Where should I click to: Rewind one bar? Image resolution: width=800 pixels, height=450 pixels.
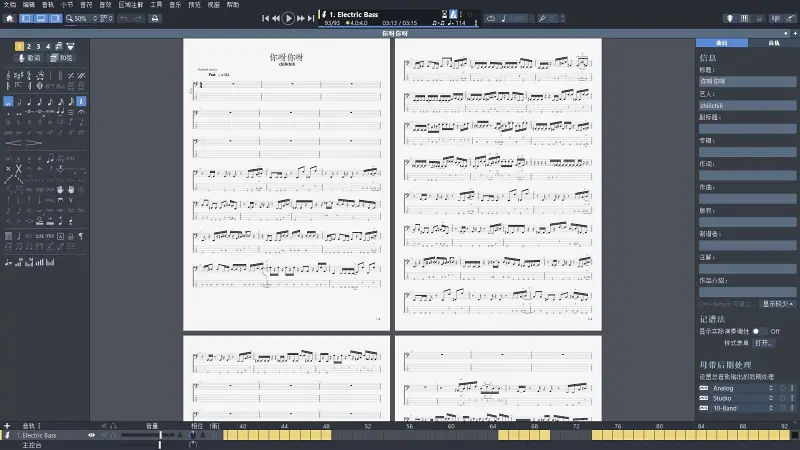(x=276, y=18)
